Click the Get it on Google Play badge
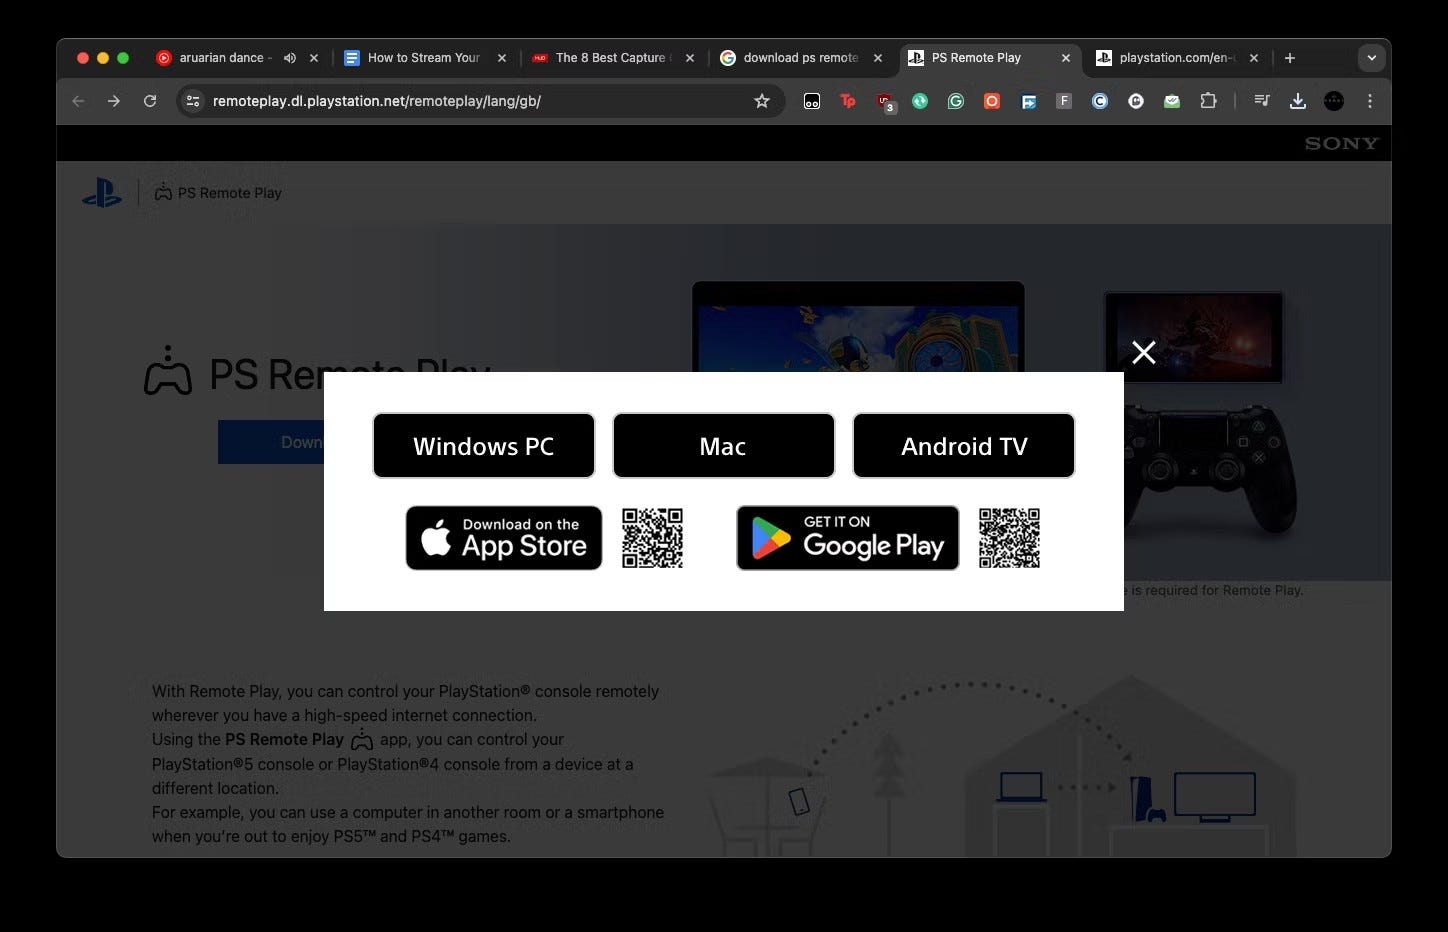This screenshot has width=1448, height=932. tap(847, 538)
